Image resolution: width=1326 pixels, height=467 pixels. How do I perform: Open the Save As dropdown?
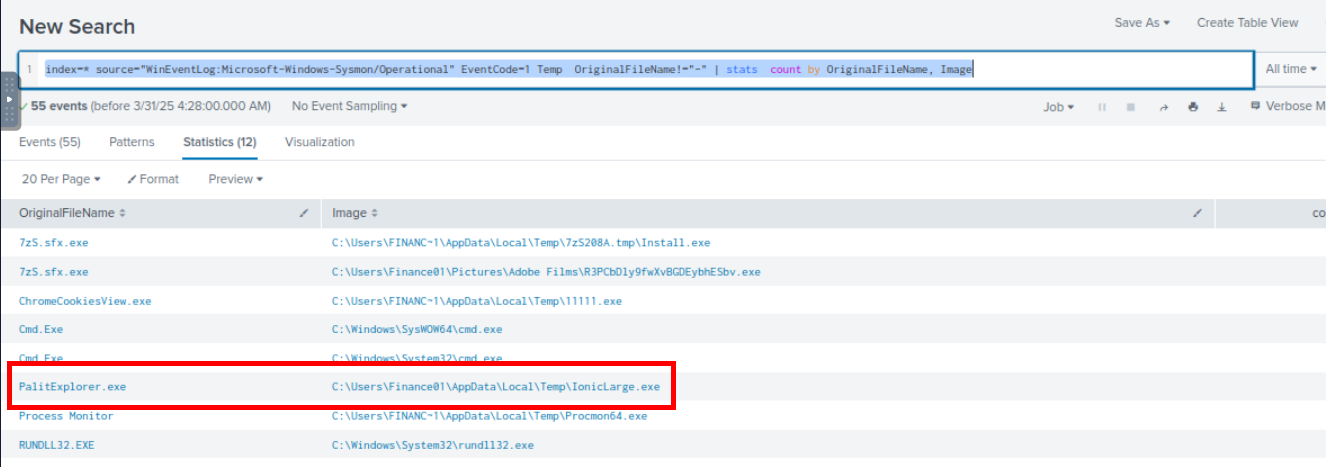[1141, 23]
